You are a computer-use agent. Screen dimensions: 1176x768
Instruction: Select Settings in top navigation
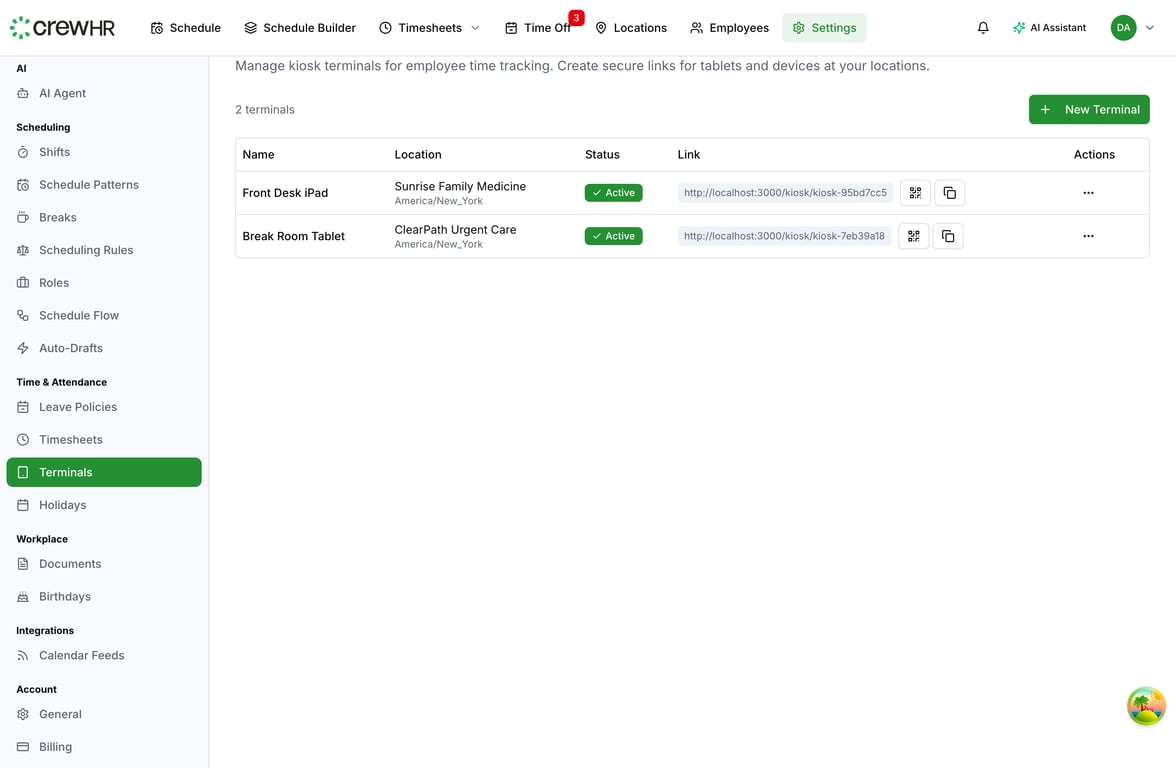click(824, 28)
